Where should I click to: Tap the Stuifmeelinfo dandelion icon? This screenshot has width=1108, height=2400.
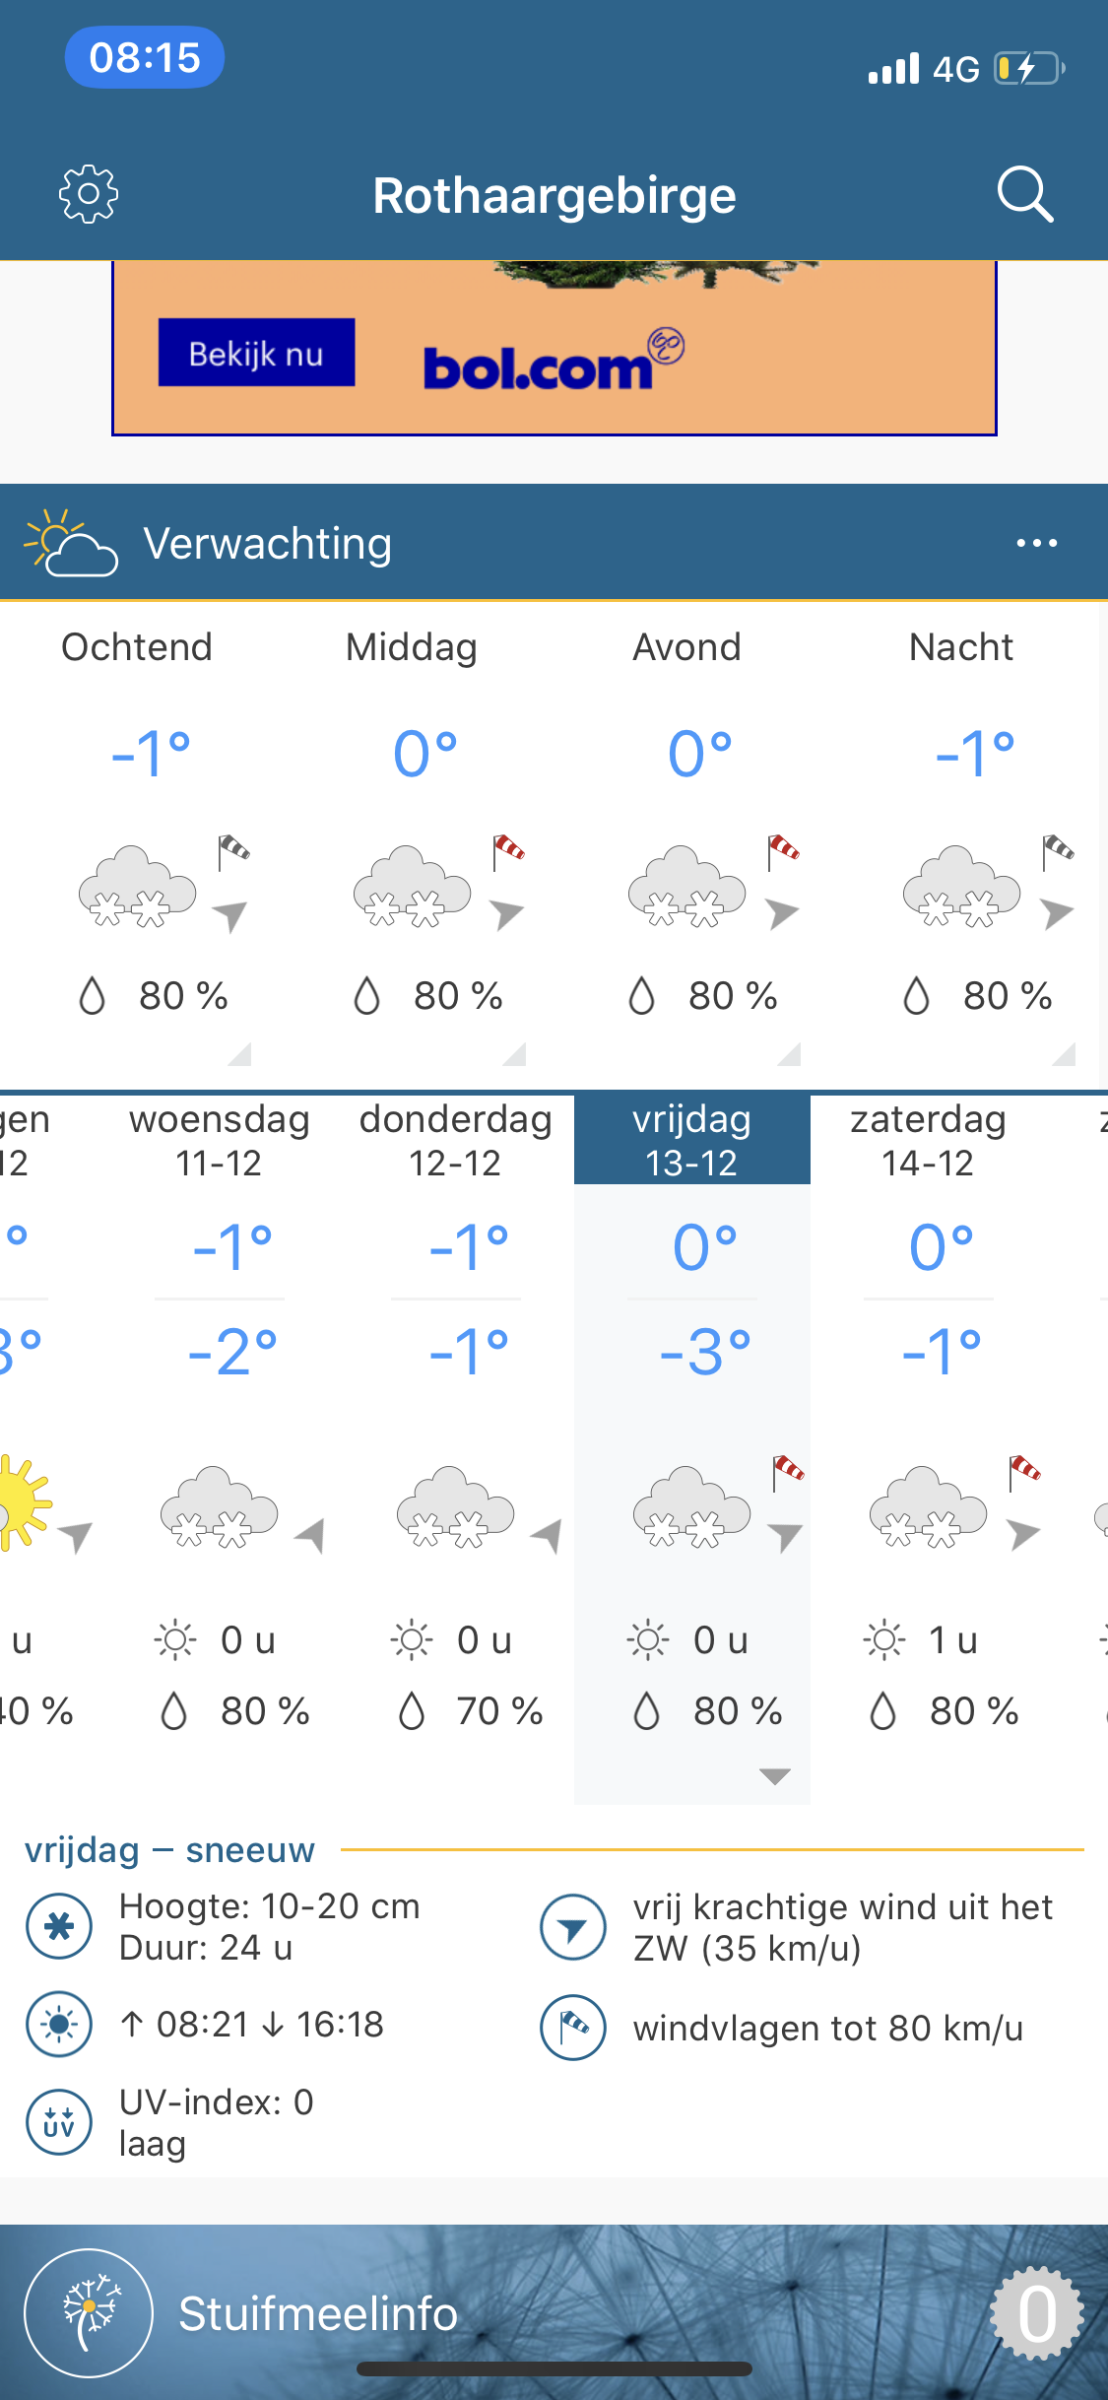click(x=89, y=2313)
